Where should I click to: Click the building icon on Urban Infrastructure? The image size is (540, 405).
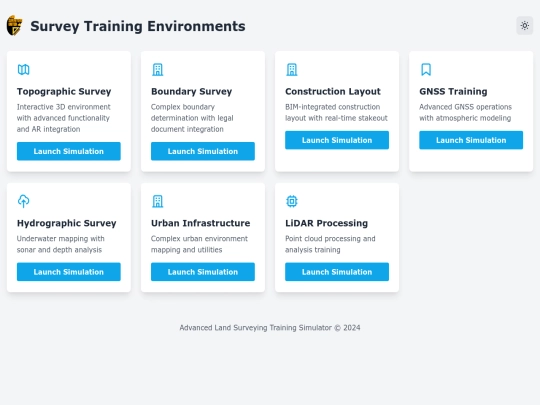(158, 201)
